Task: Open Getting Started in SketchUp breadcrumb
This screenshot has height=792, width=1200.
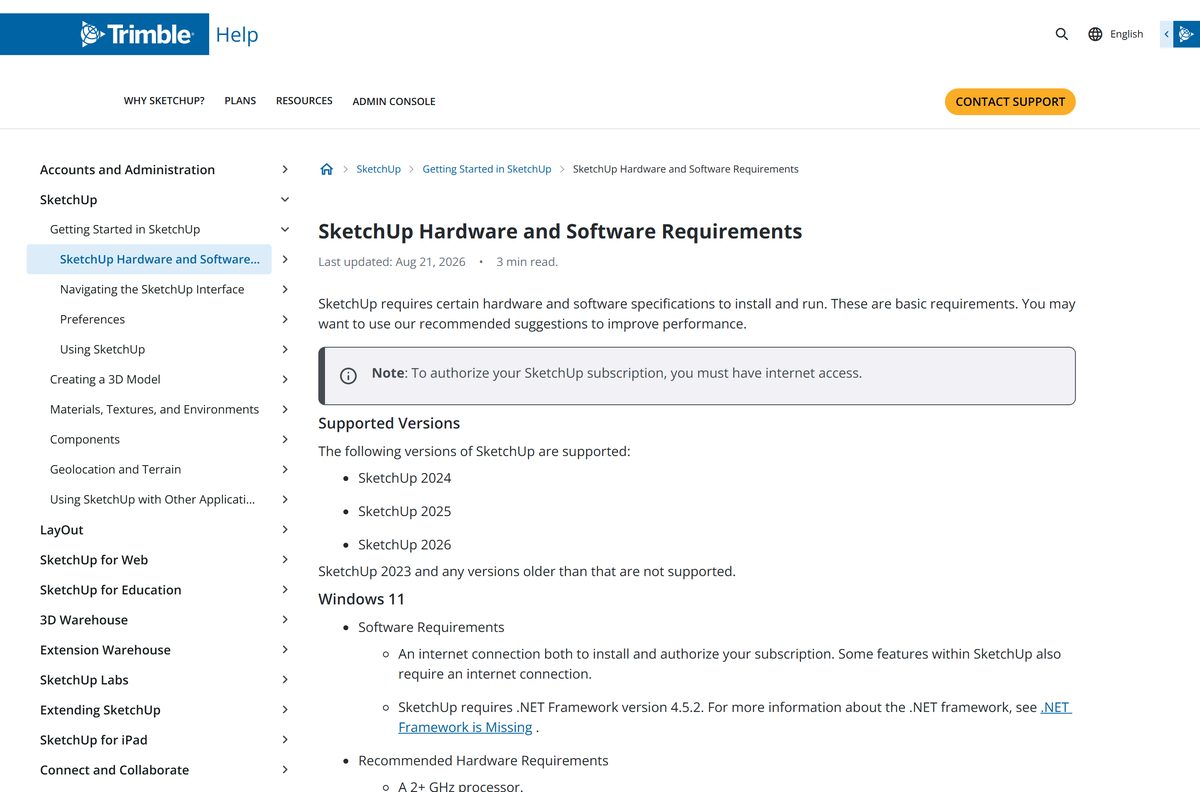Action: click(487, 169)
